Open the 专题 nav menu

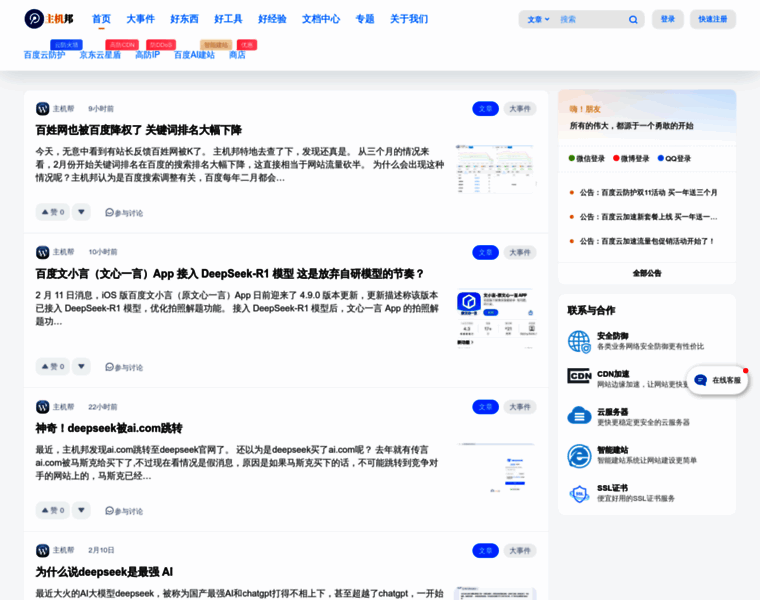pyautogui.click(x=365, y=19)
